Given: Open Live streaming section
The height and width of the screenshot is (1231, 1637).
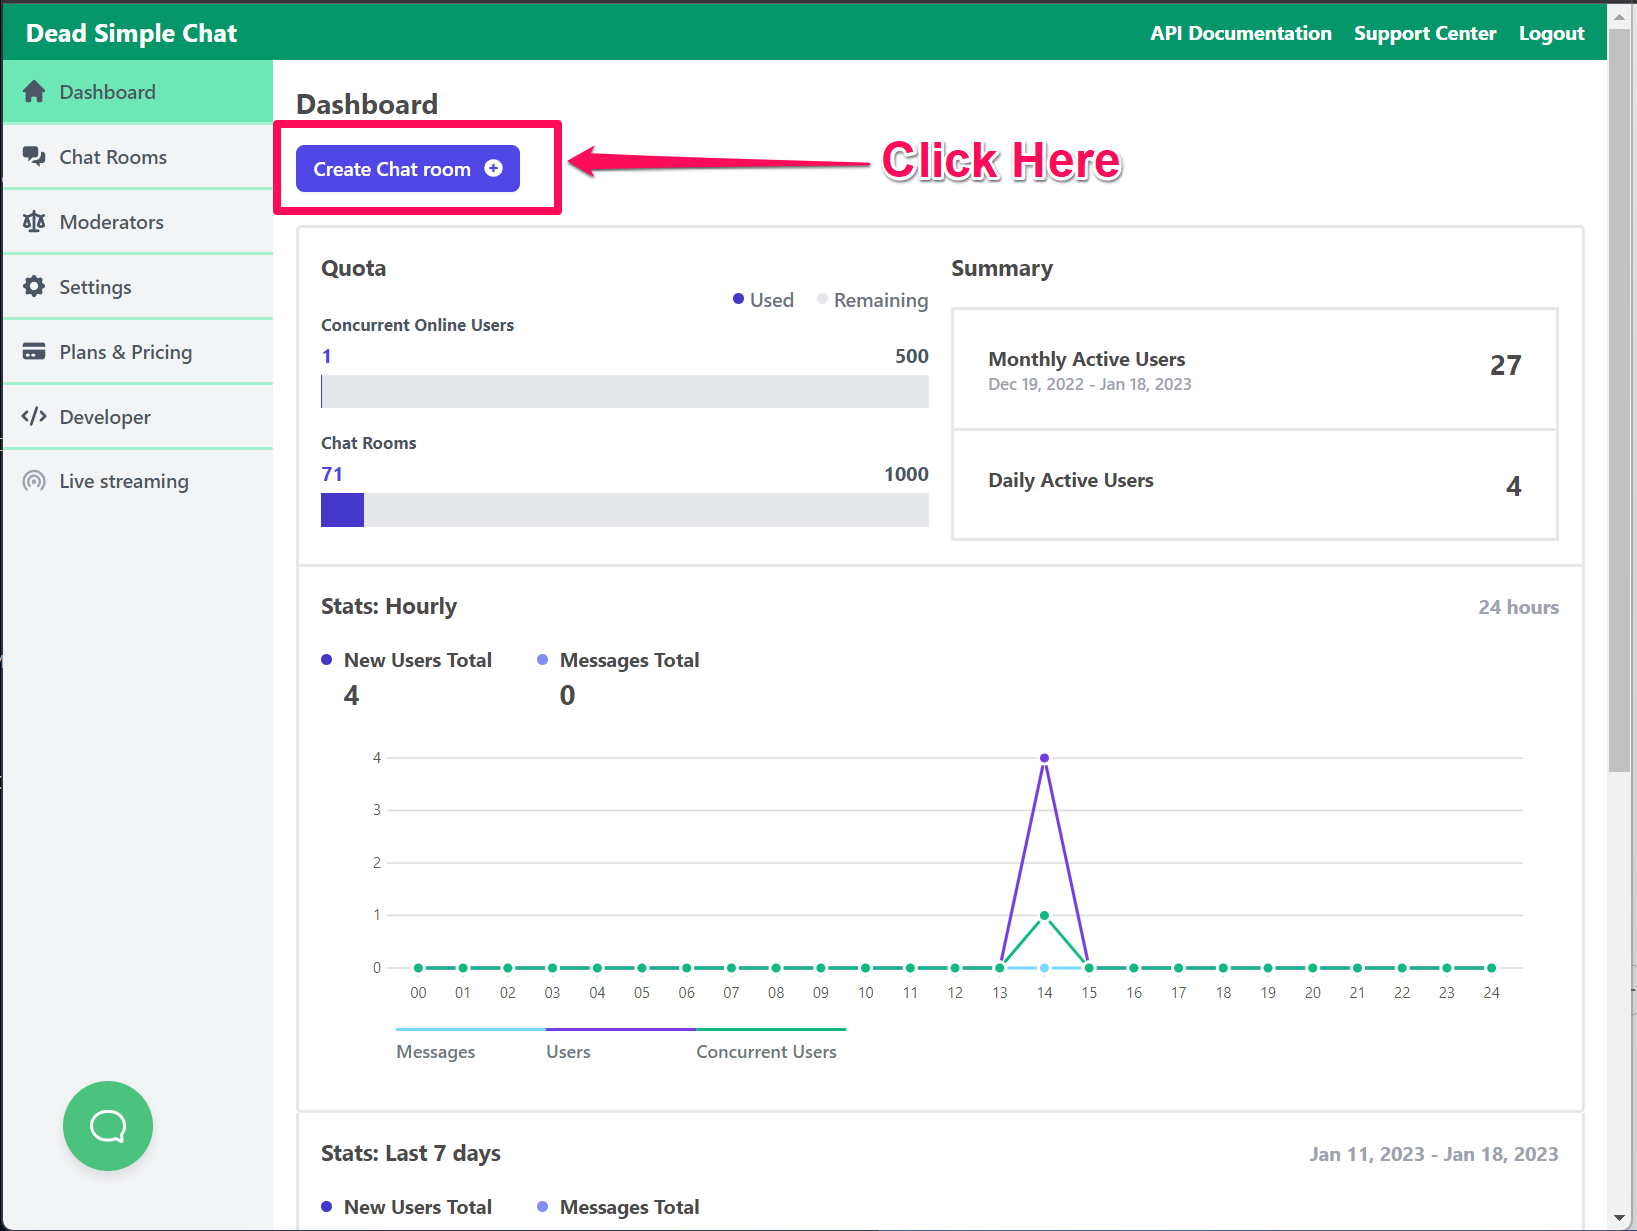Looking at the screenshot, I should [138, 481].
